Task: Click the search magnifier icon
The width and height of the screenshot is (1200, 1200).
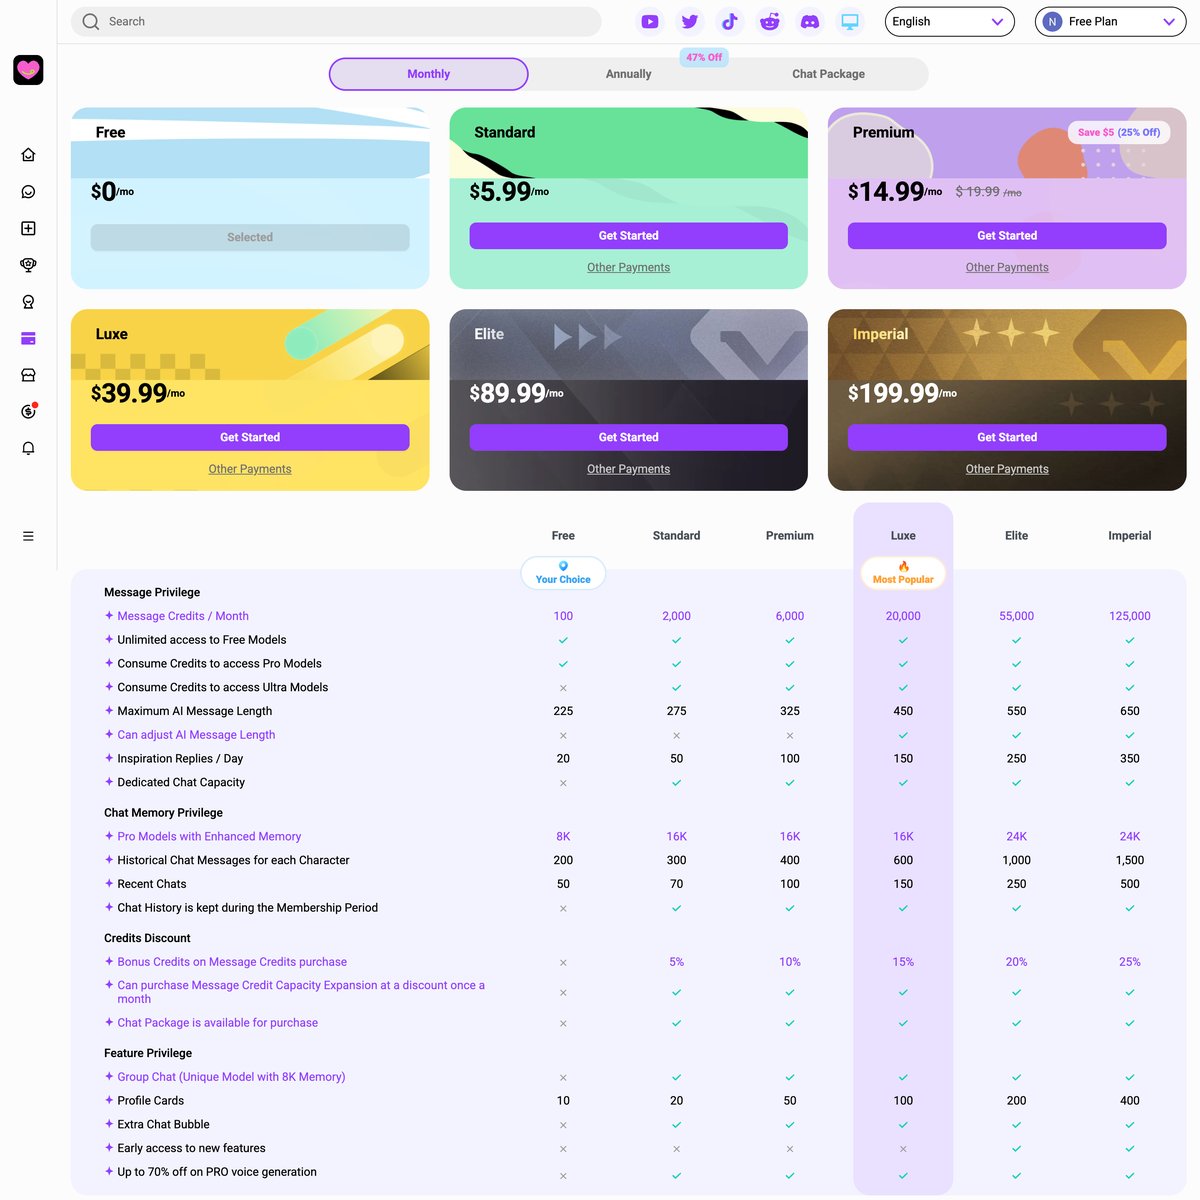Action: pyautogui.click(x=91, y=21)
